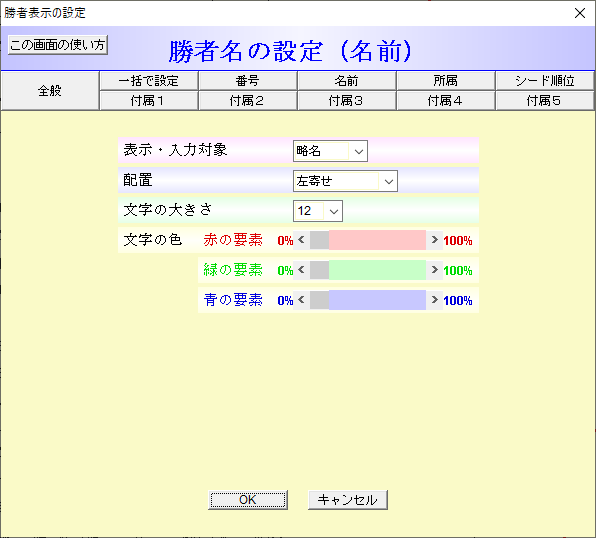Click the green element slider left arrow
This screenshot has width=596, height=538.
(x=301, y=270)
